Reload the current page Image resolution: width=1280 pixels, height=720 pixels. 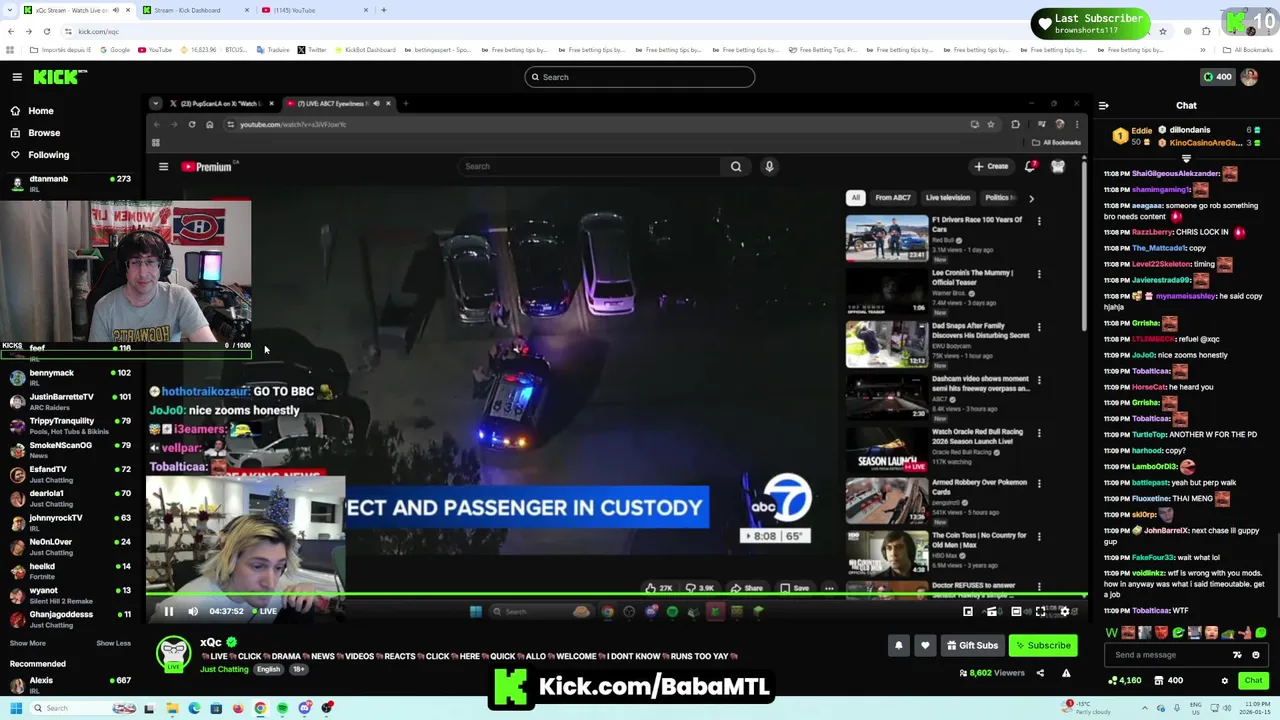(46, 31)
